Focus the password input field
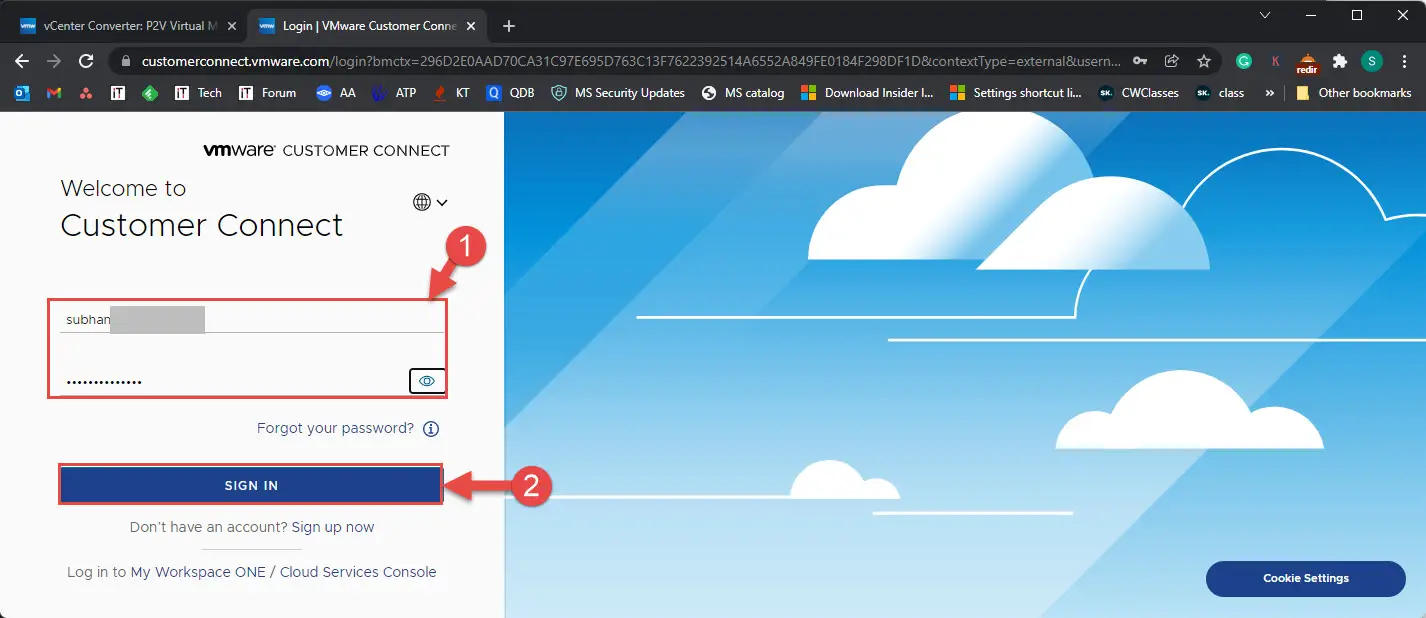Screen dimensions: 1426x618 233,381
